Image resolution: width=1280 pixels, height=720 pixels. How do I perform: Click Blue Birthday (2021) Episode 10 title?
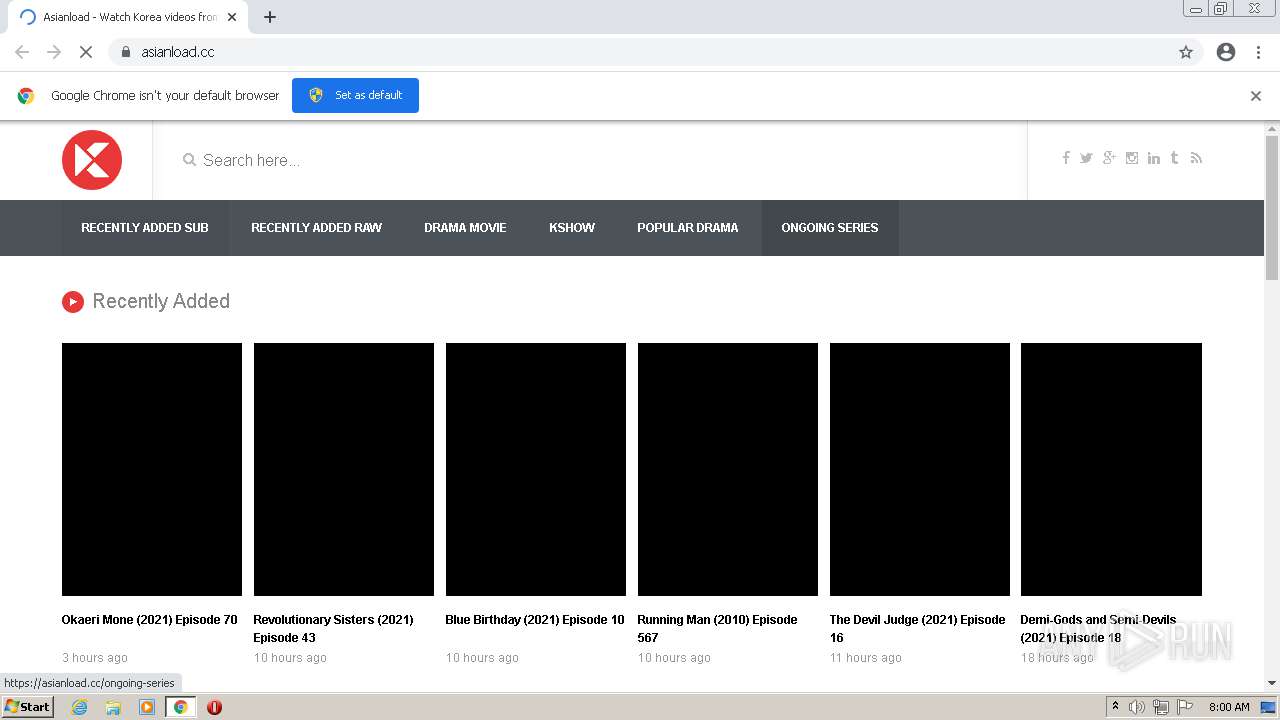(535, 620)
